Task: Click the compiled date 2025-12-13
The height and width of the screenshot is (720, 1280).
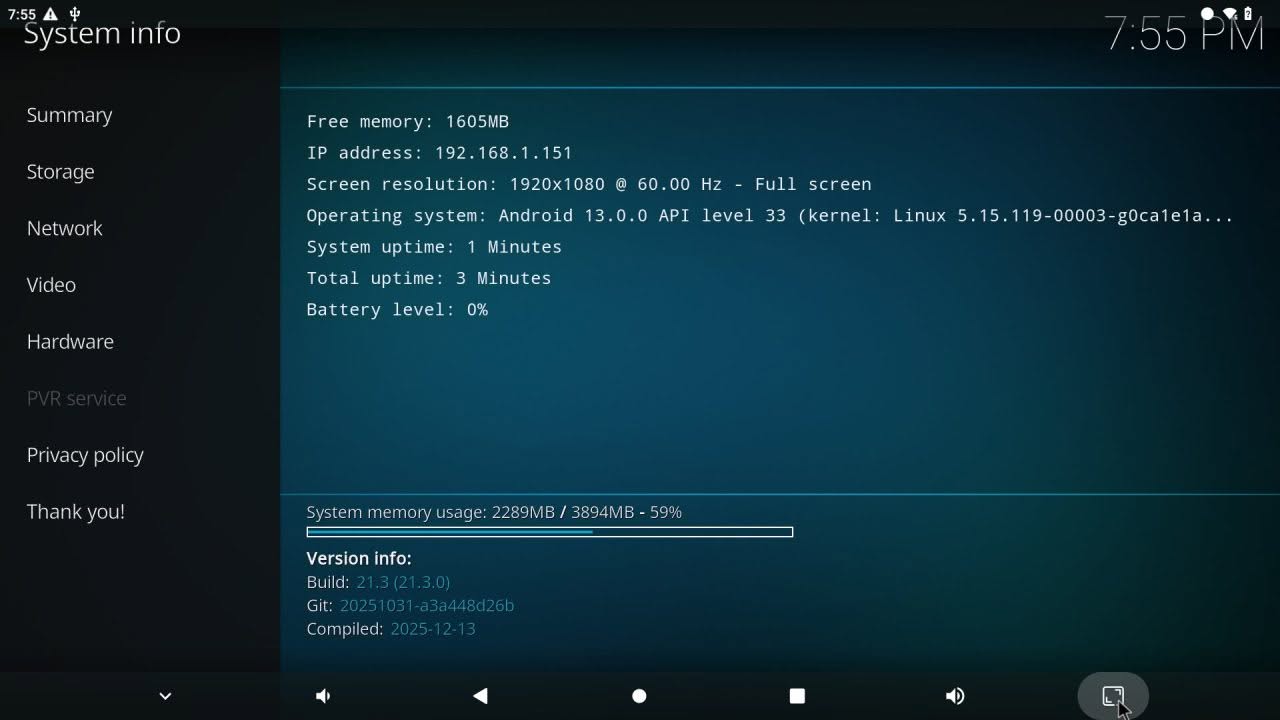Action: tap(433, 629)
